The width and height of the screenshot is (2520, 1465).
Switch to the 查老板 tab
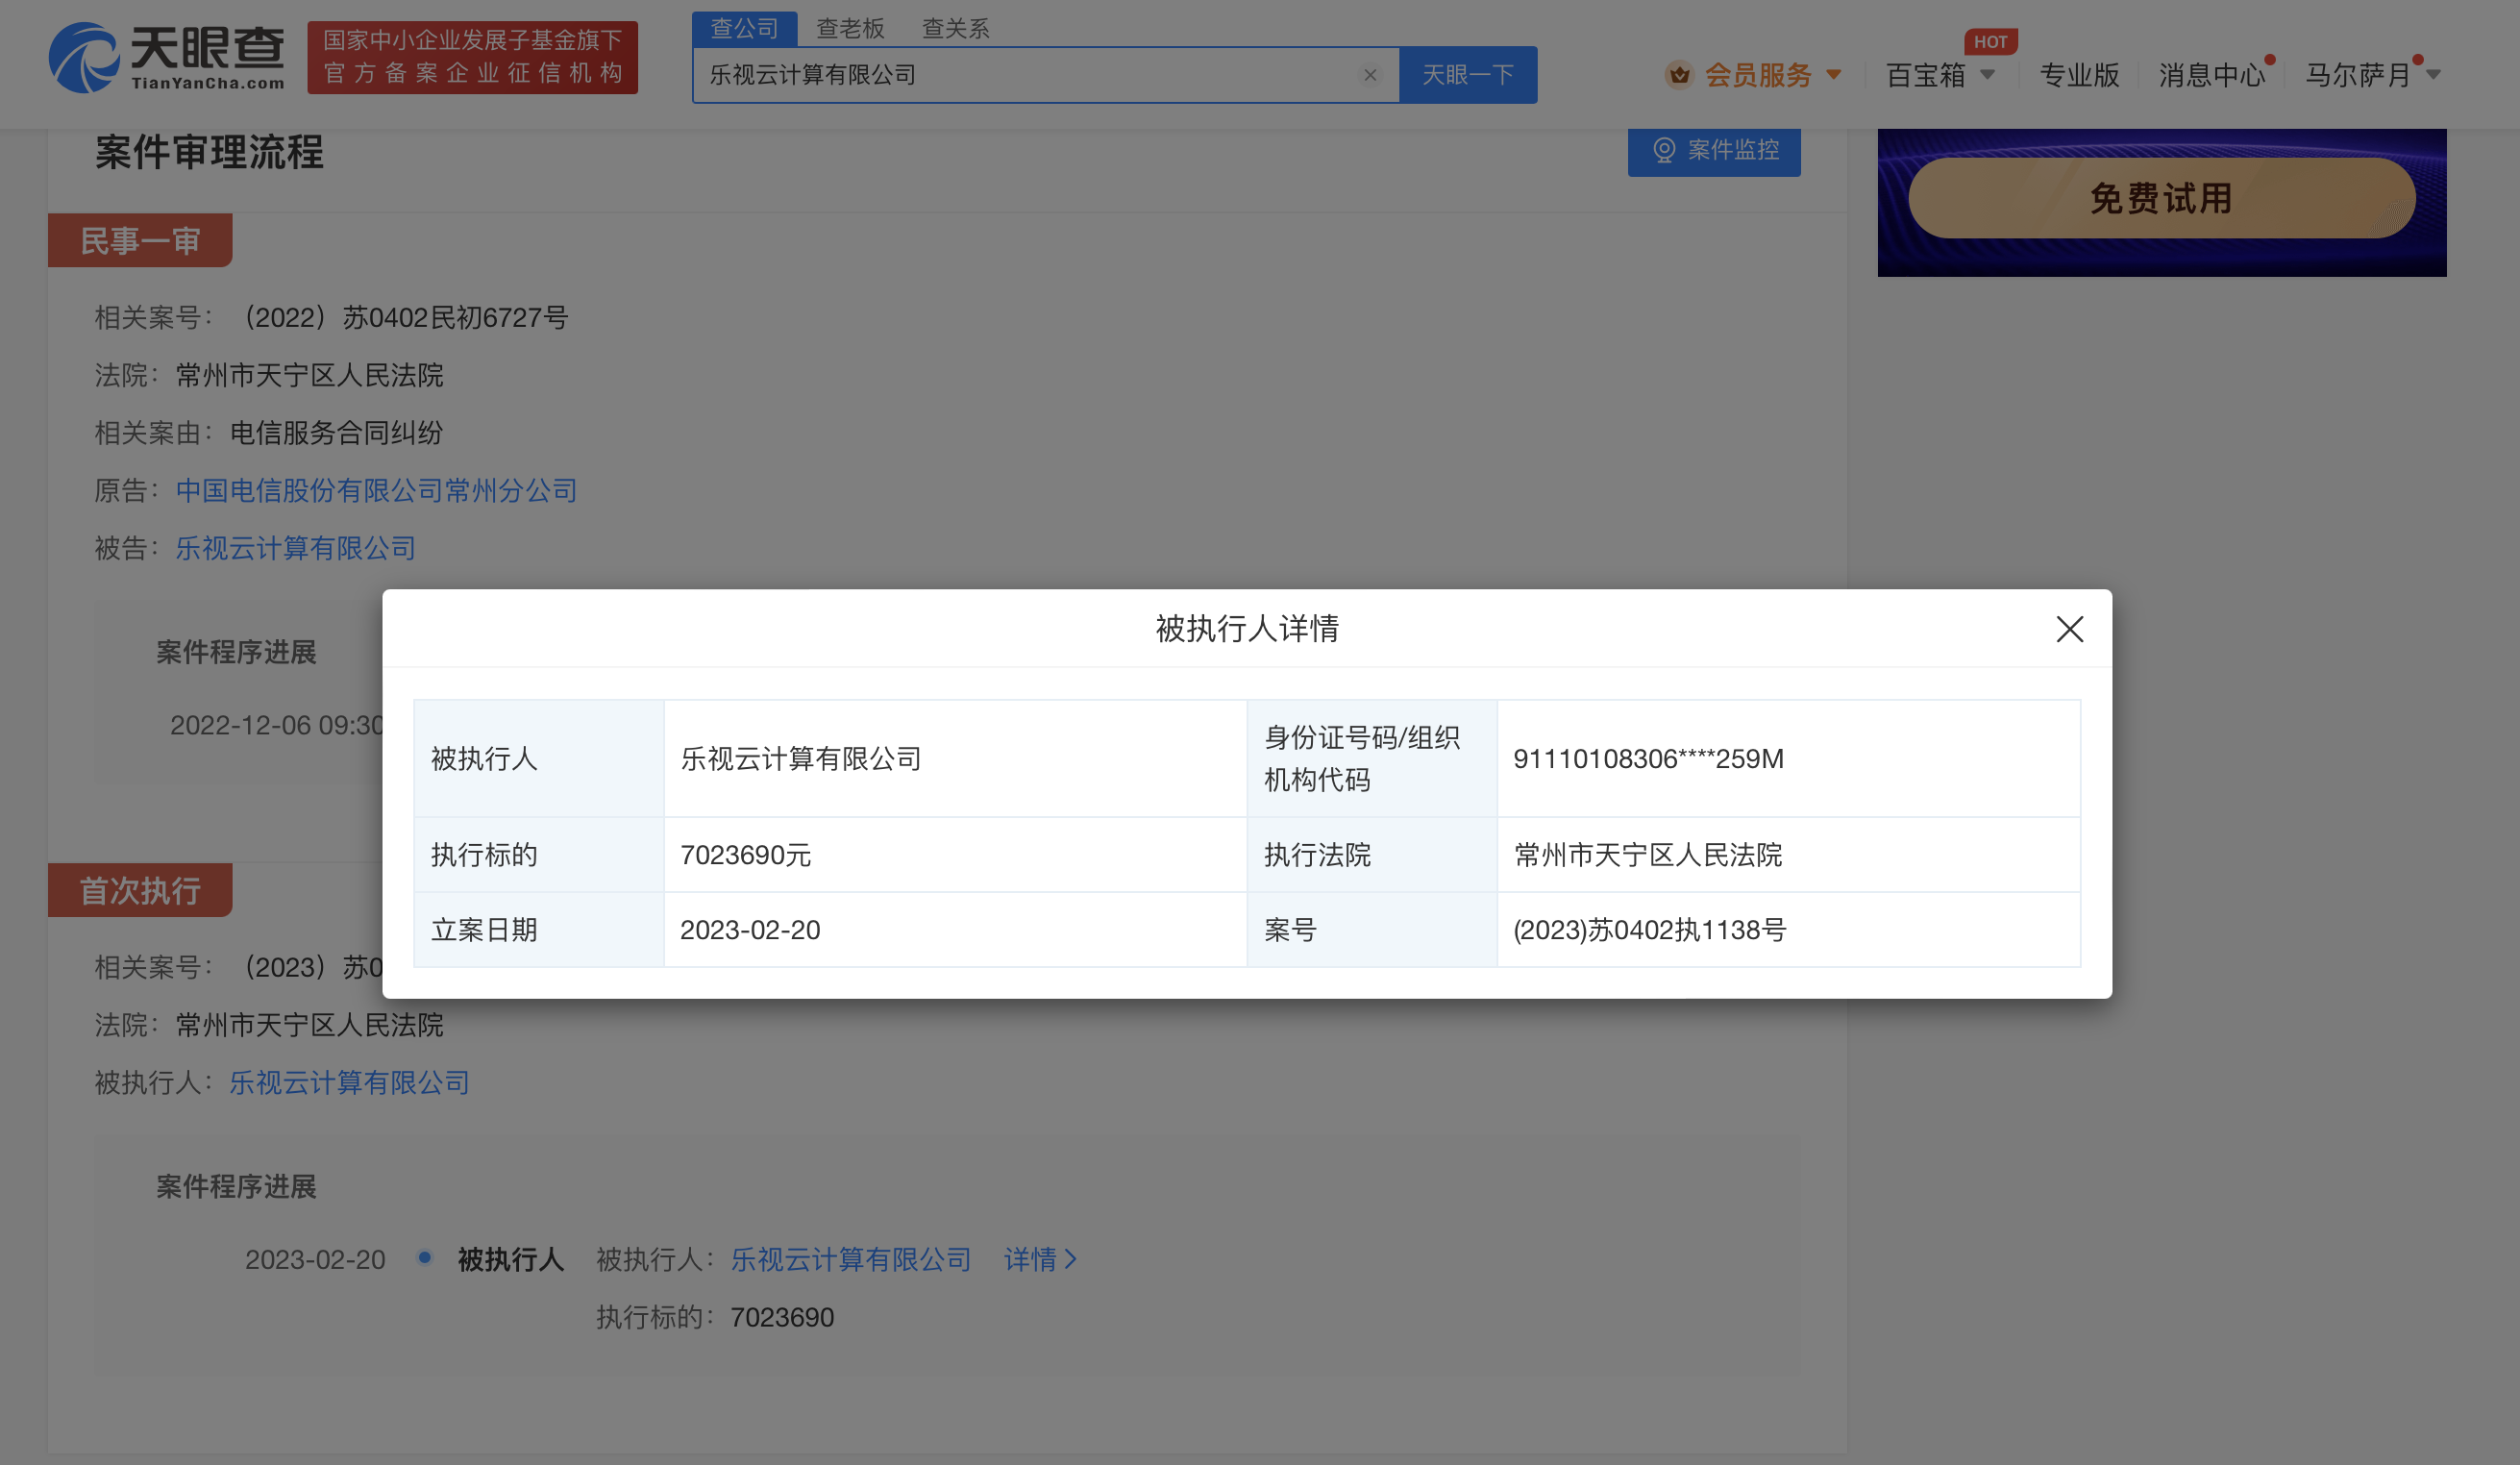coord(850,28)
